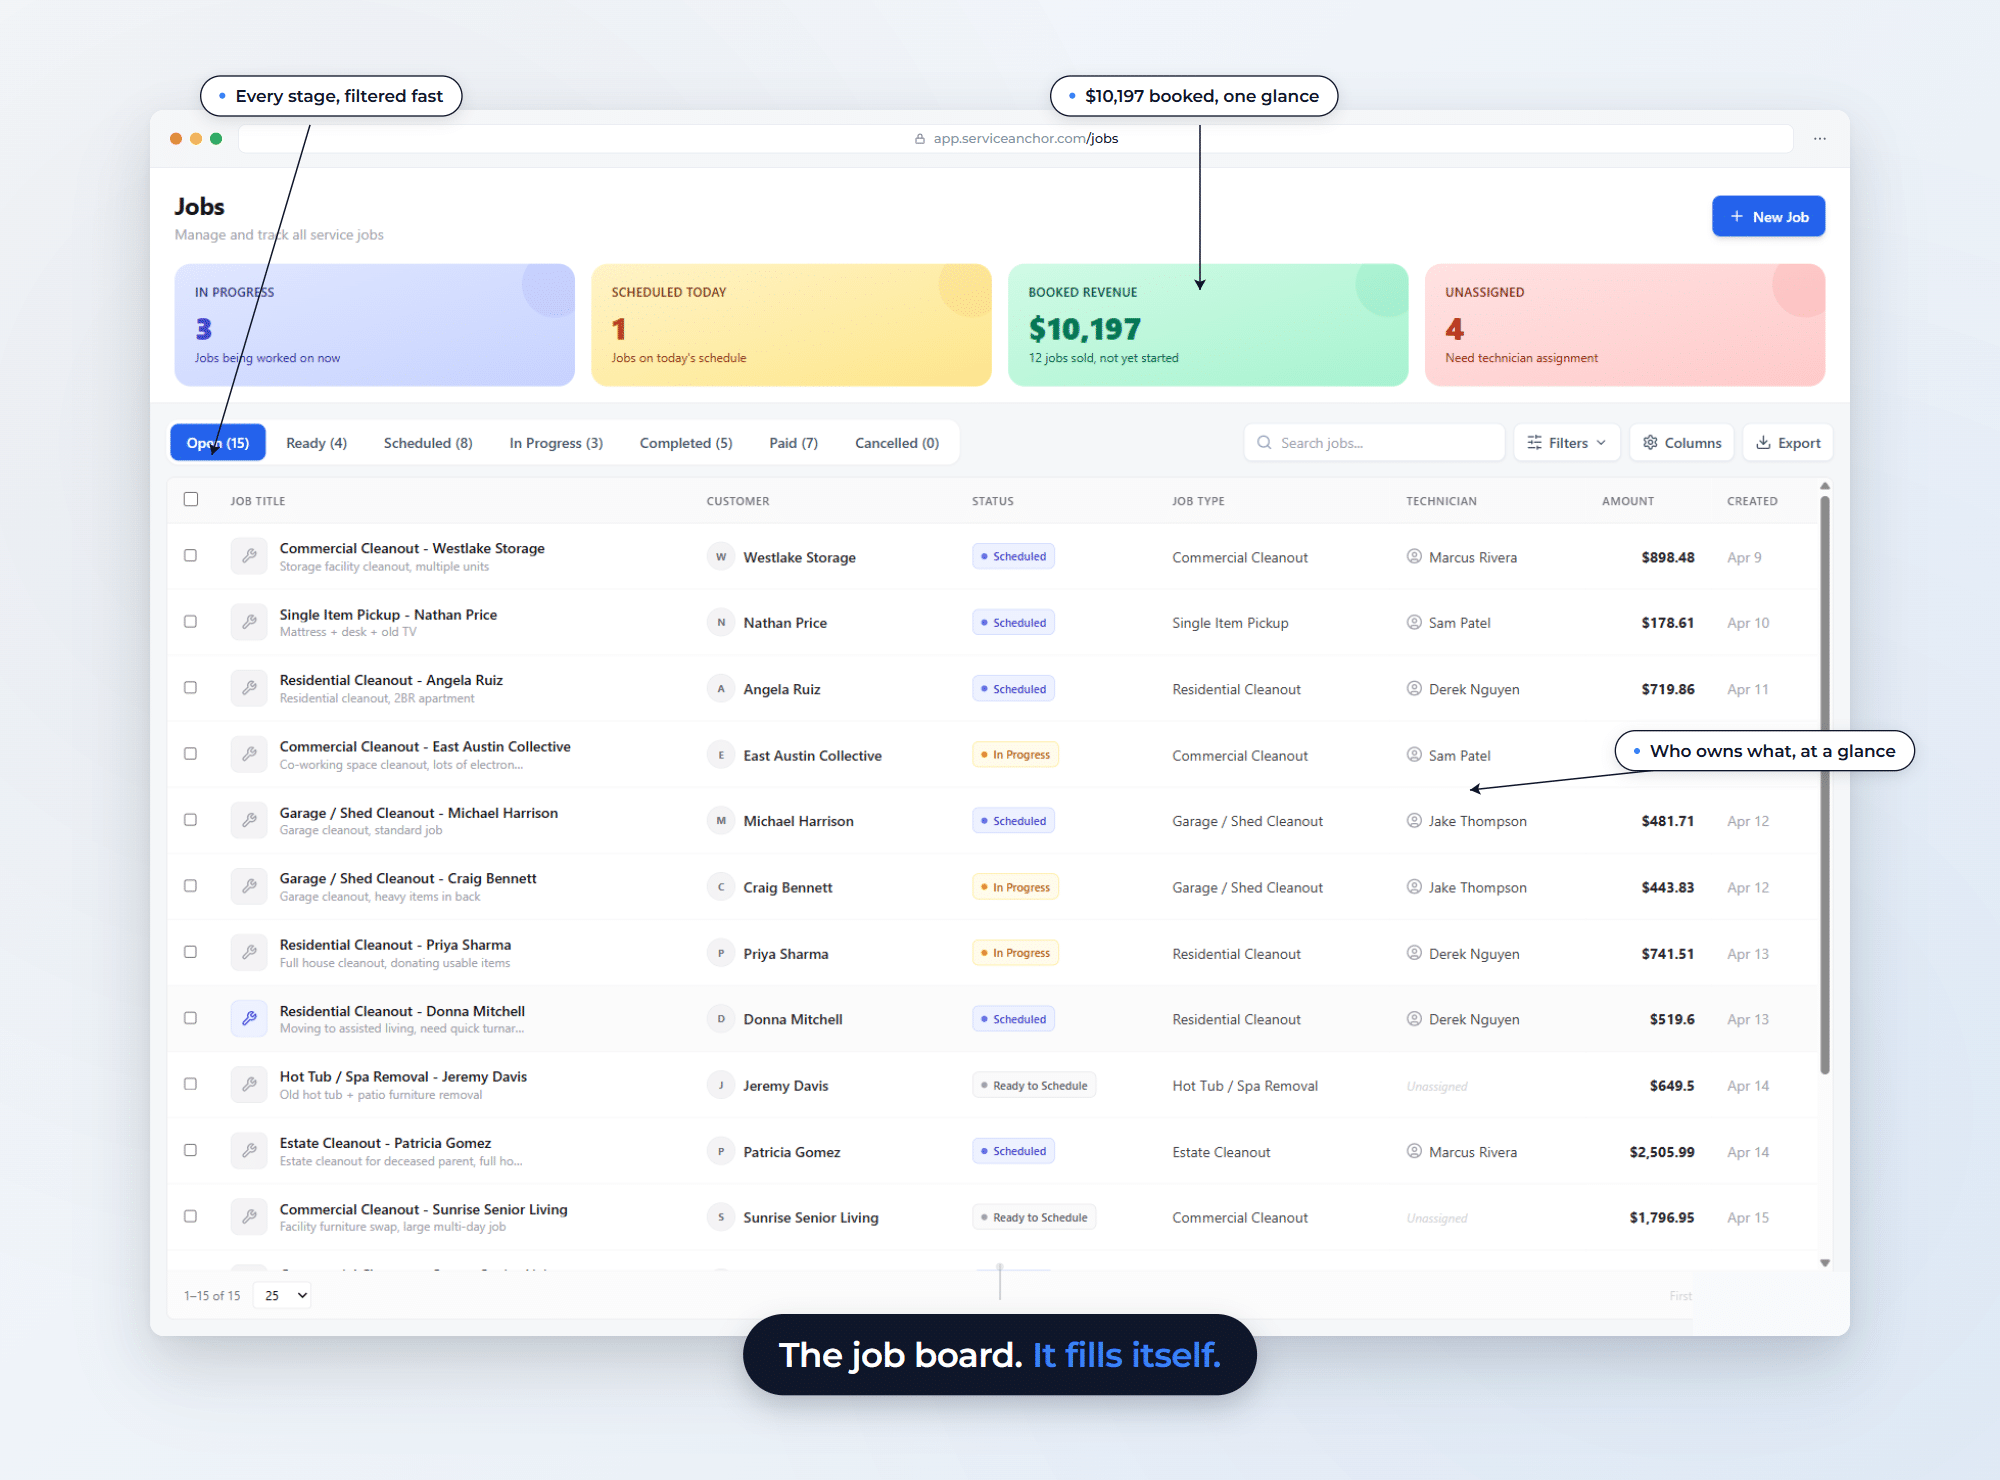Click wrench icon for Sunrise Senior Living job
The width and height of the screenshot is (2000, 1480).
tap(249, 1216)
